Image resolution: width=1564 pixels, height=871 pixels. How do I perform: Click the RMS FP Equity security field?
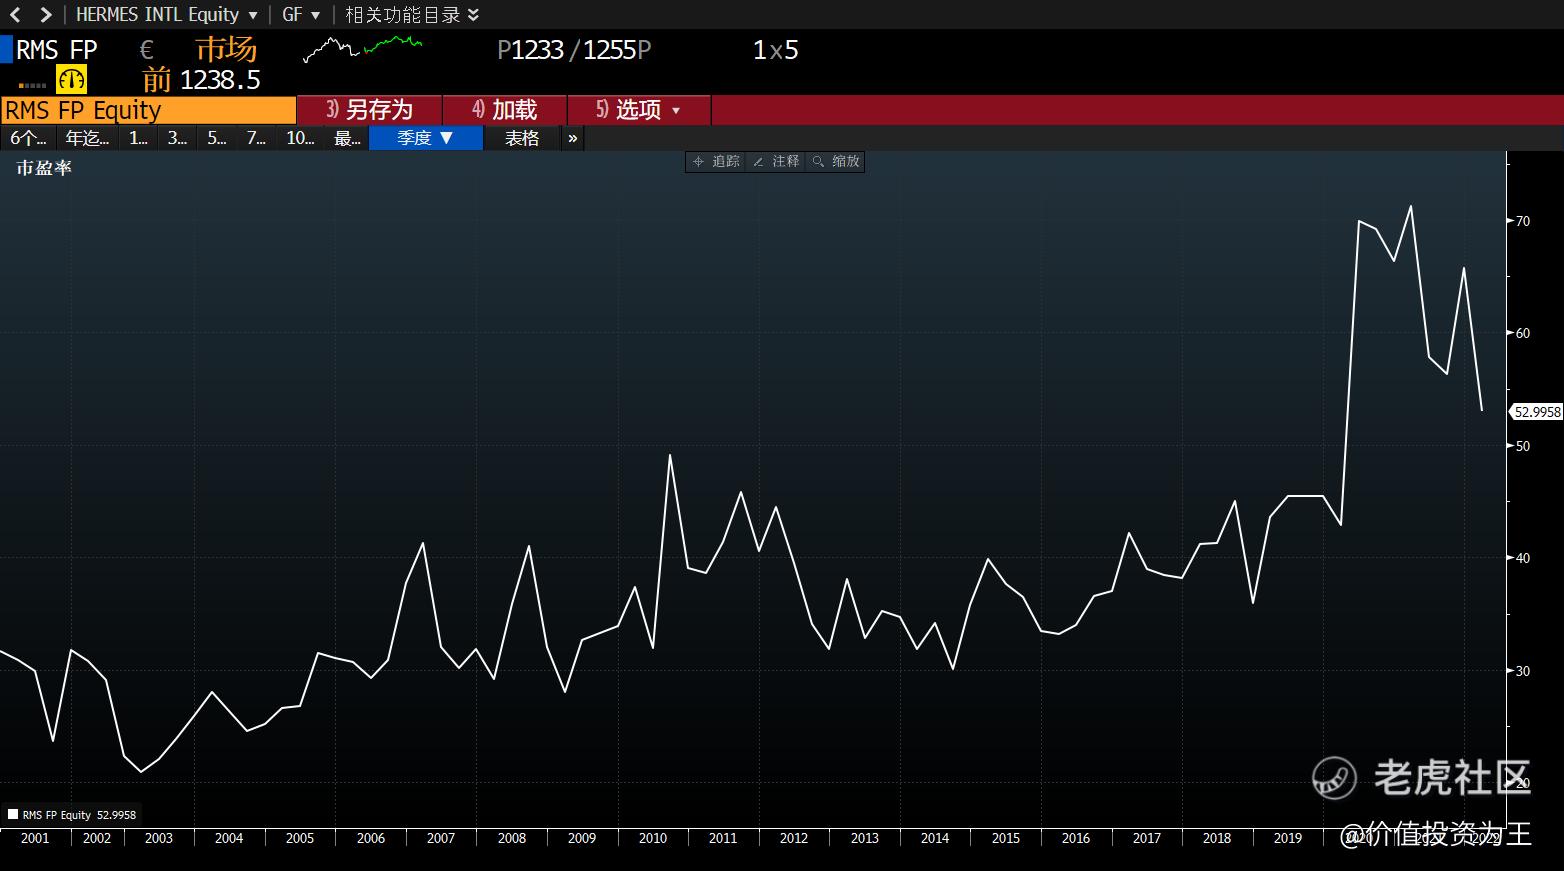point(148,110)
